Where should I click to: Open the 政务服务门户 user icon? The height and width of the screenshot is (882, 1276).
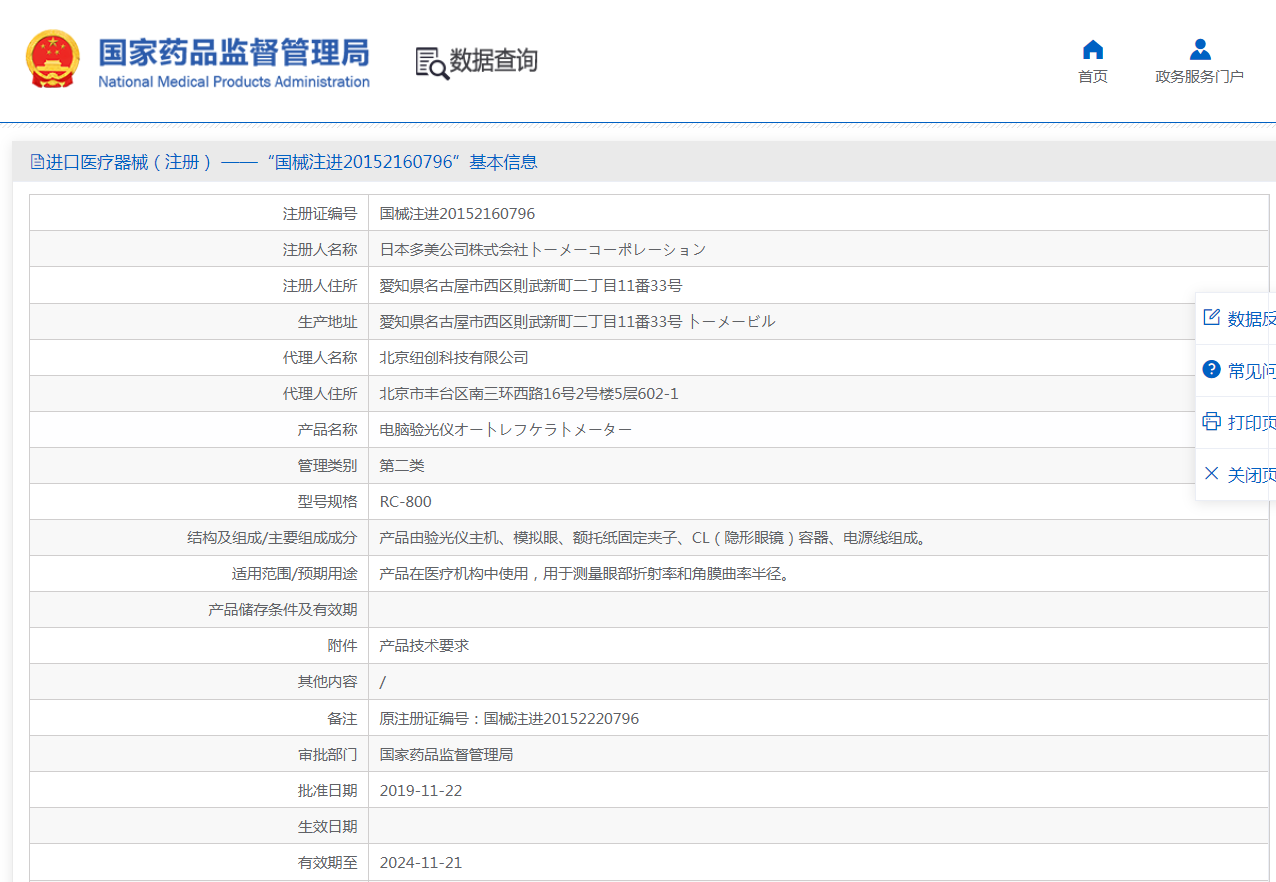1200,50
